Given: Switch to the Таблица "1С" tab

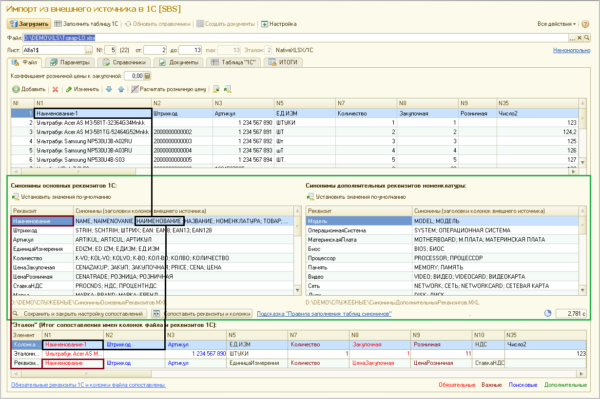Looking at the screenshot, I should pos(233,62).
